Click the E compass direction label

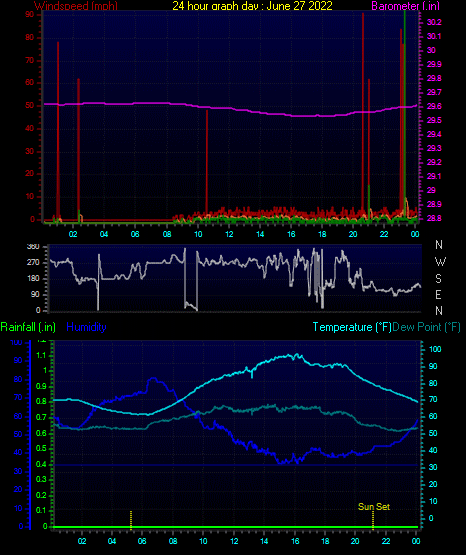[x=438, y=294]
